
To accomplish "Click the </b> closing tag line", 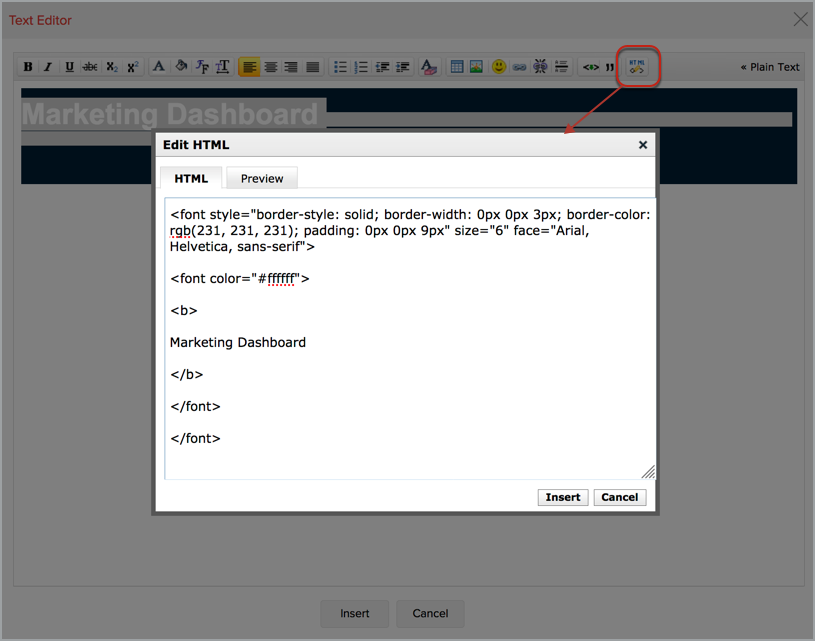I will [x=187, y=374].
